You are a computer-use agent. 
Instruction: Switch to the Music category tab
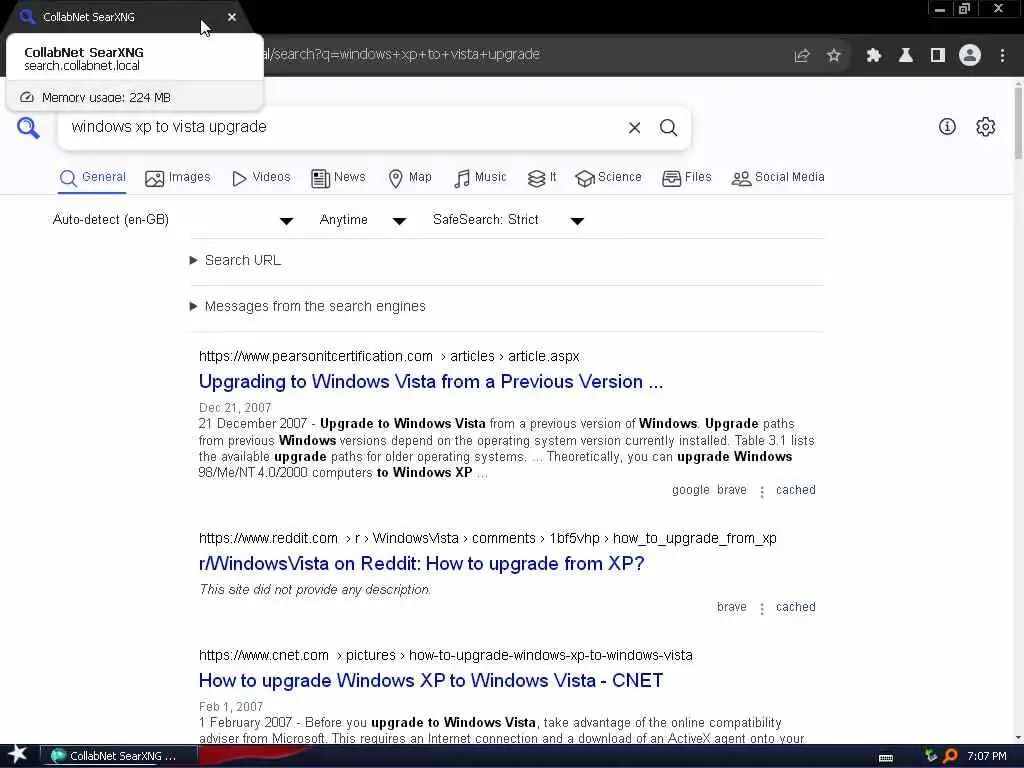[480, 178]
